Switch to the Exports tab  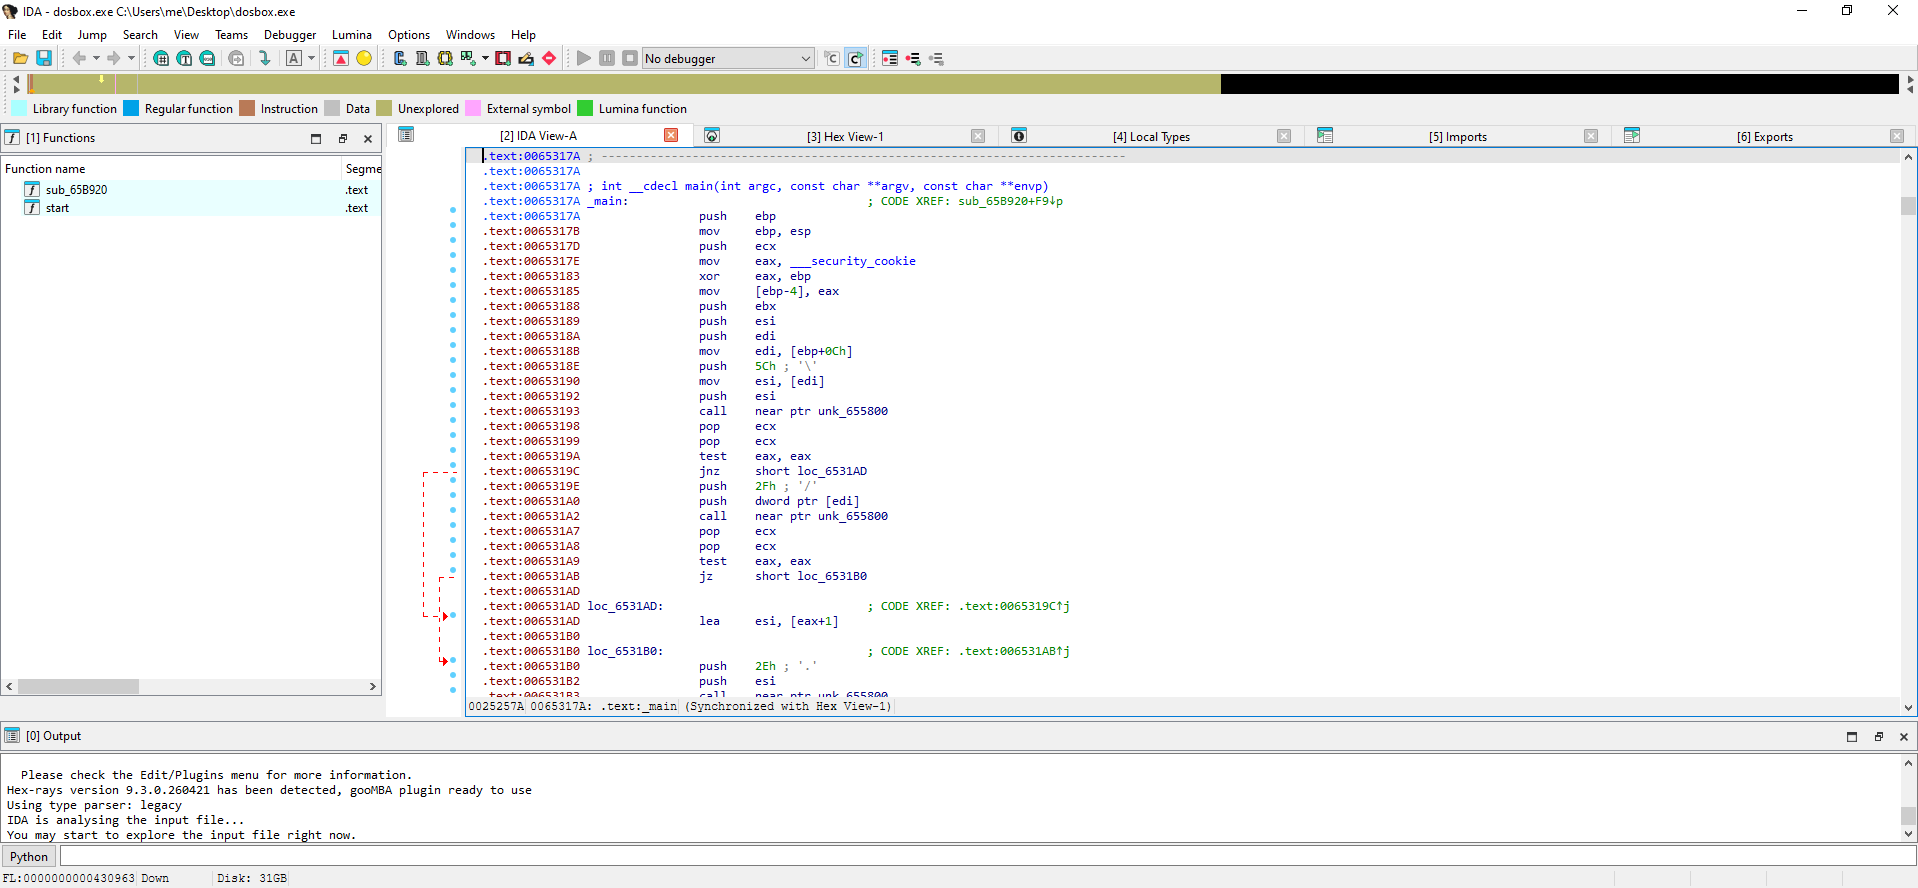(1764, 136)
